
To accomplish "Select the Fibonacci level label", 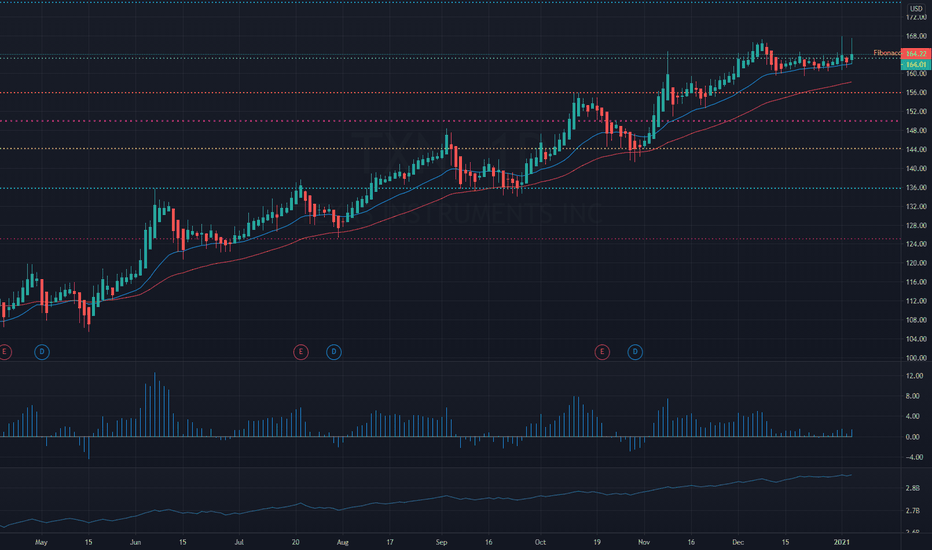I will [887, 53].
